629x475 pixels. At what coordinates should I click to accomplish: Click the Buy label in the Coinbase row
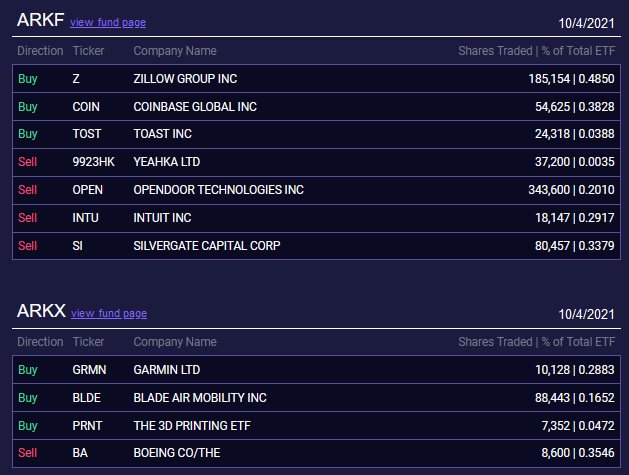[28, 107]
